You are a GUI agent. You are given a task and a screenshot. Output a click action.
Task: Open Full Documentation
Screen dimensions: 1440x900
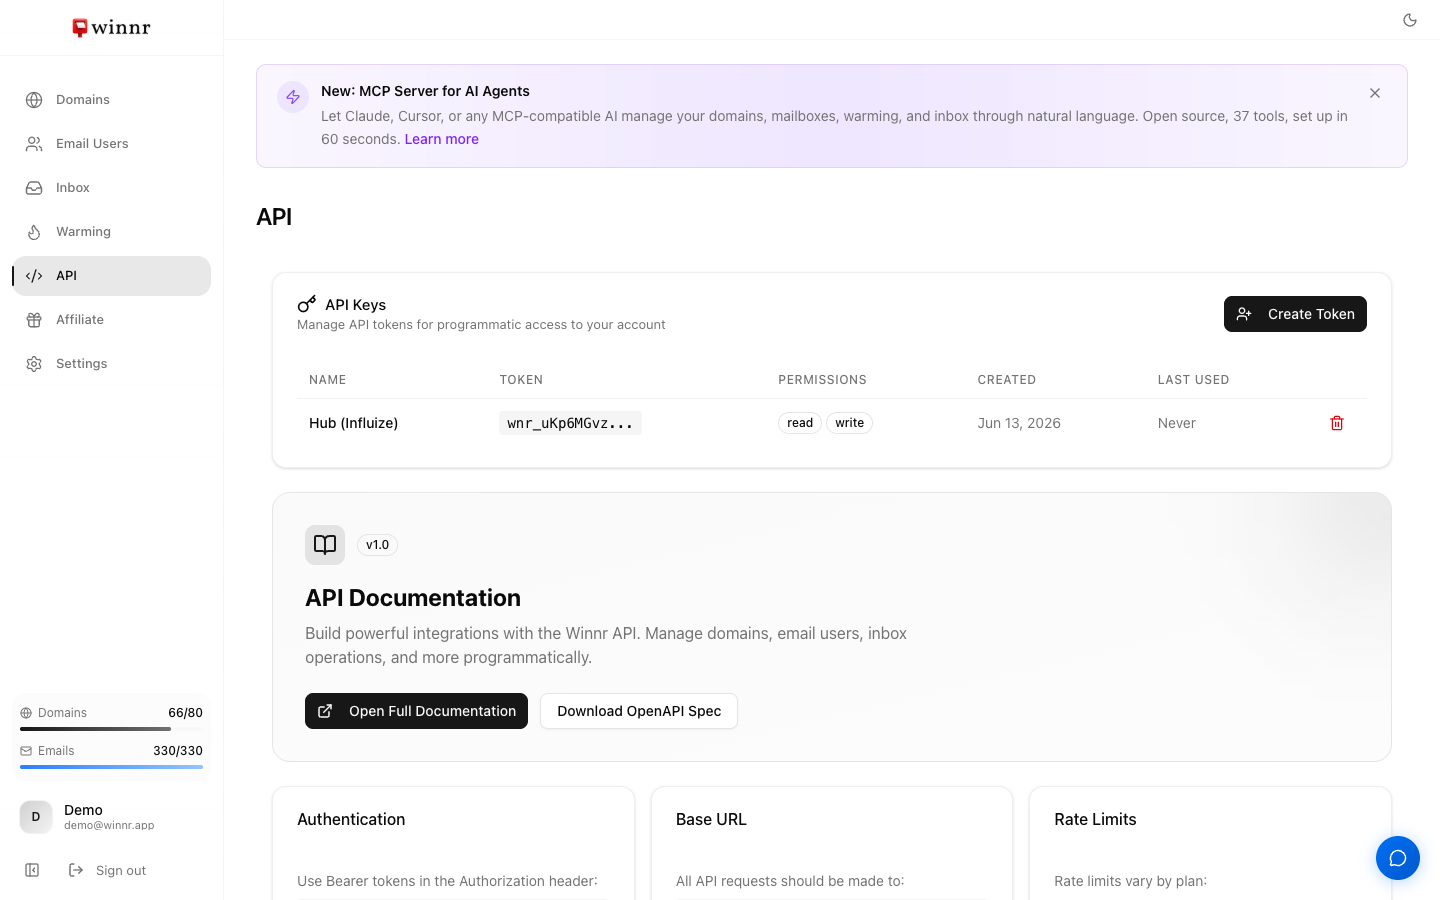416,711
